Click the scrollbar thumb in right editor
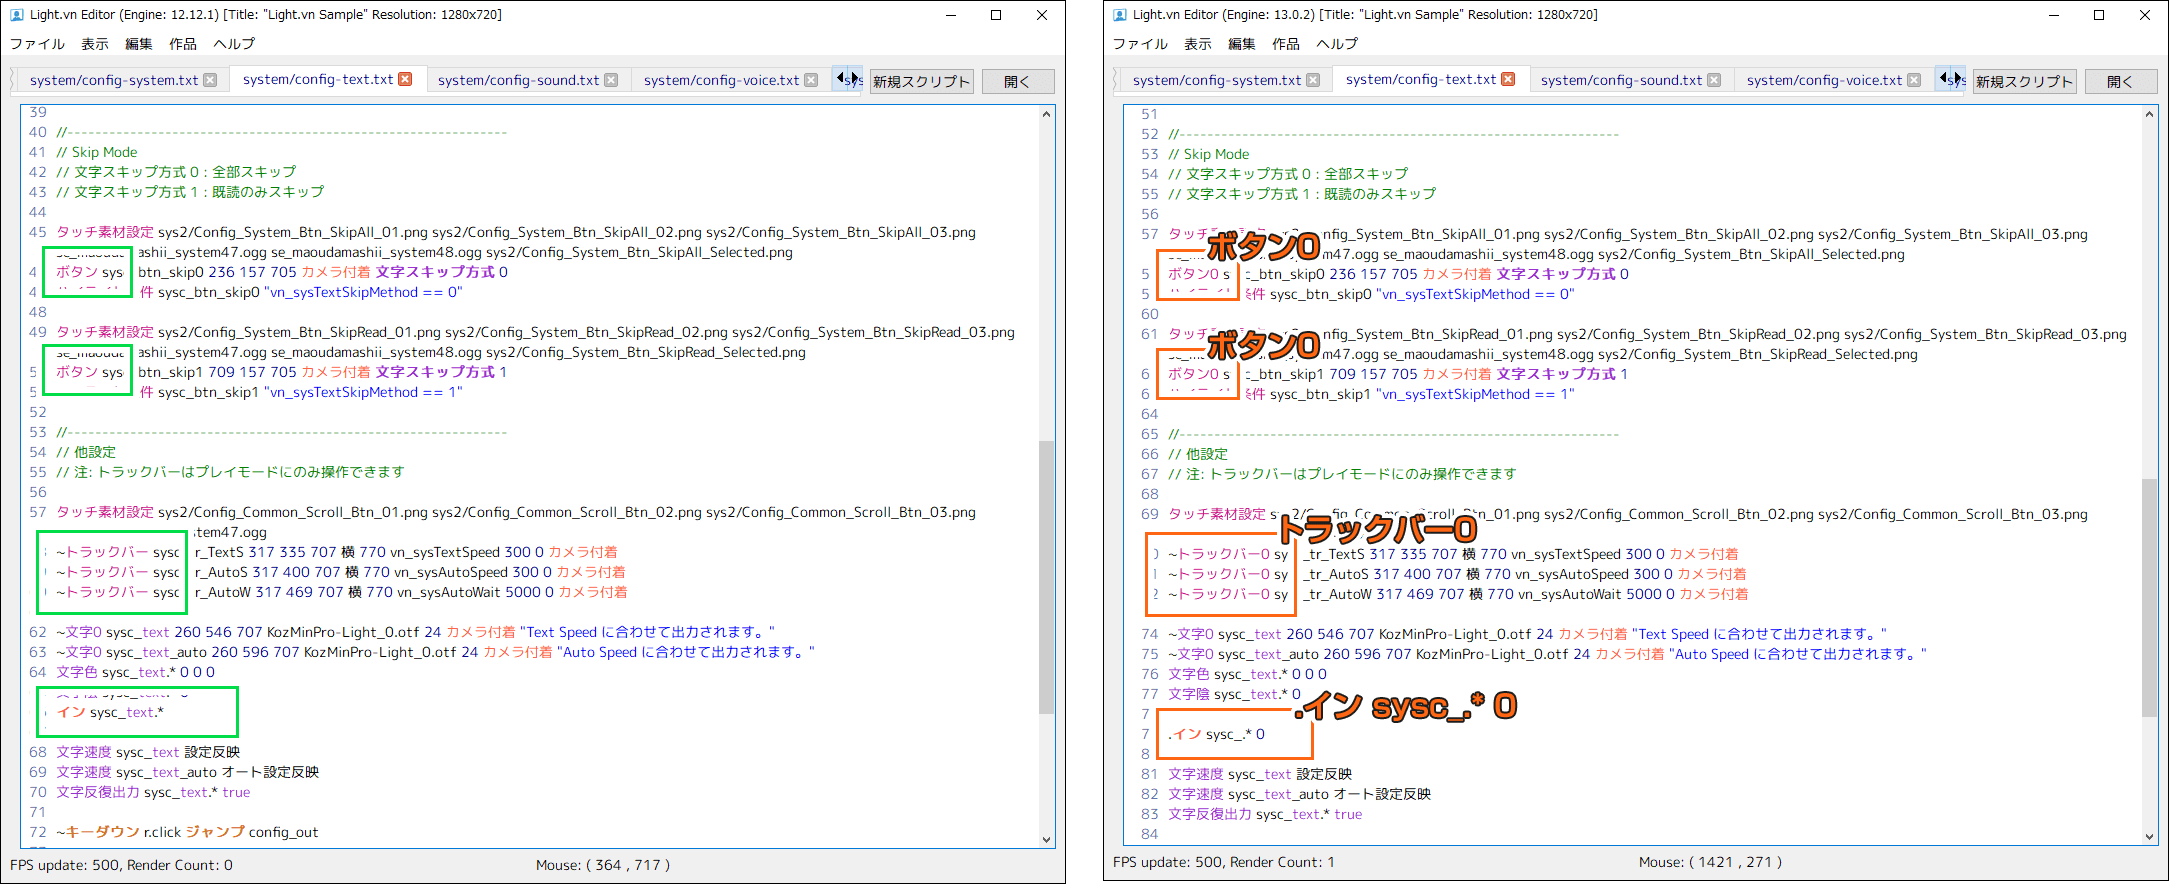The height and width of the screenshot is (884, 2169). tap(2149, 598)
